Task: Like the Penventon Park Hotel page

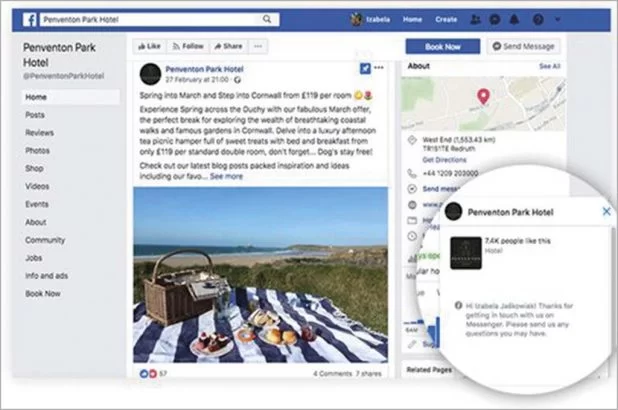Action: (149, 46)
